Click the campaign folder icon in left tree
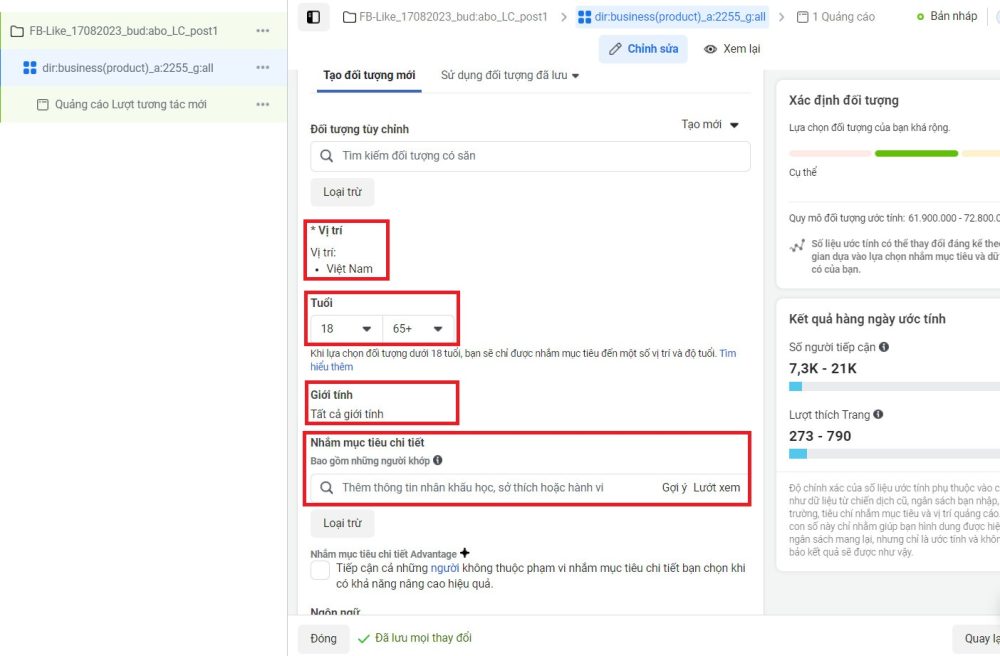 point(17,31)
